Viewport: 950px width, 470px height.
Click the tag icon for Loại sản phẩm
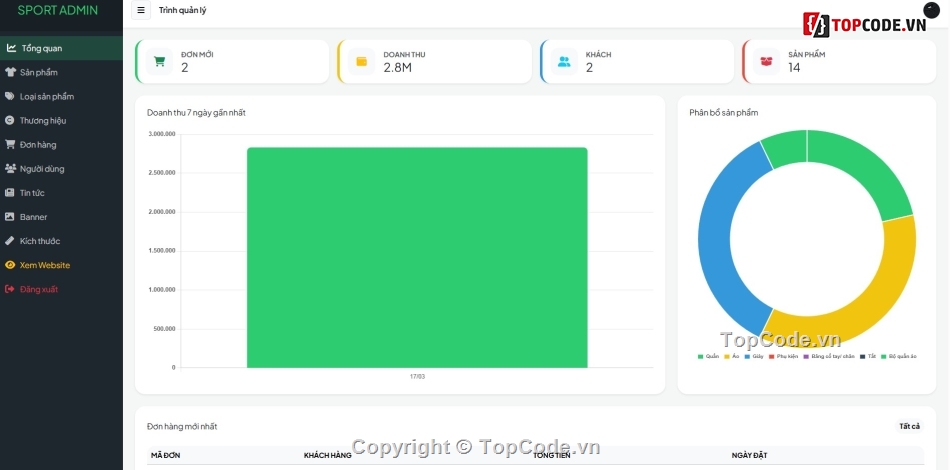[10, 96]
